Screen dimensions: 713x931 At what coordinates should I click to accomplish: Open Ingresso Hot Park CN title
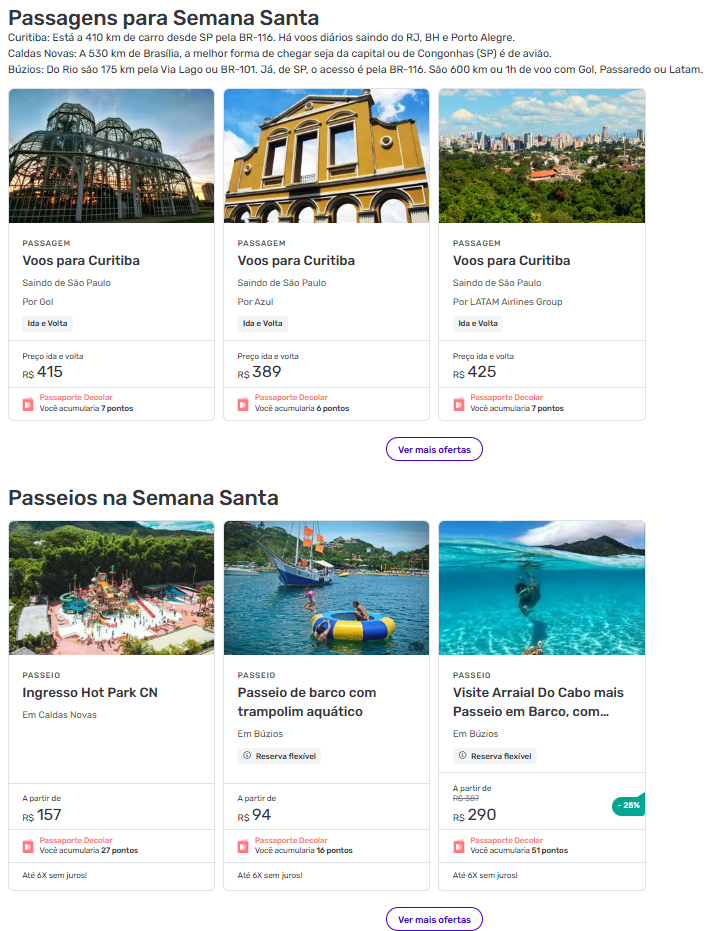(x=90, y=693)
